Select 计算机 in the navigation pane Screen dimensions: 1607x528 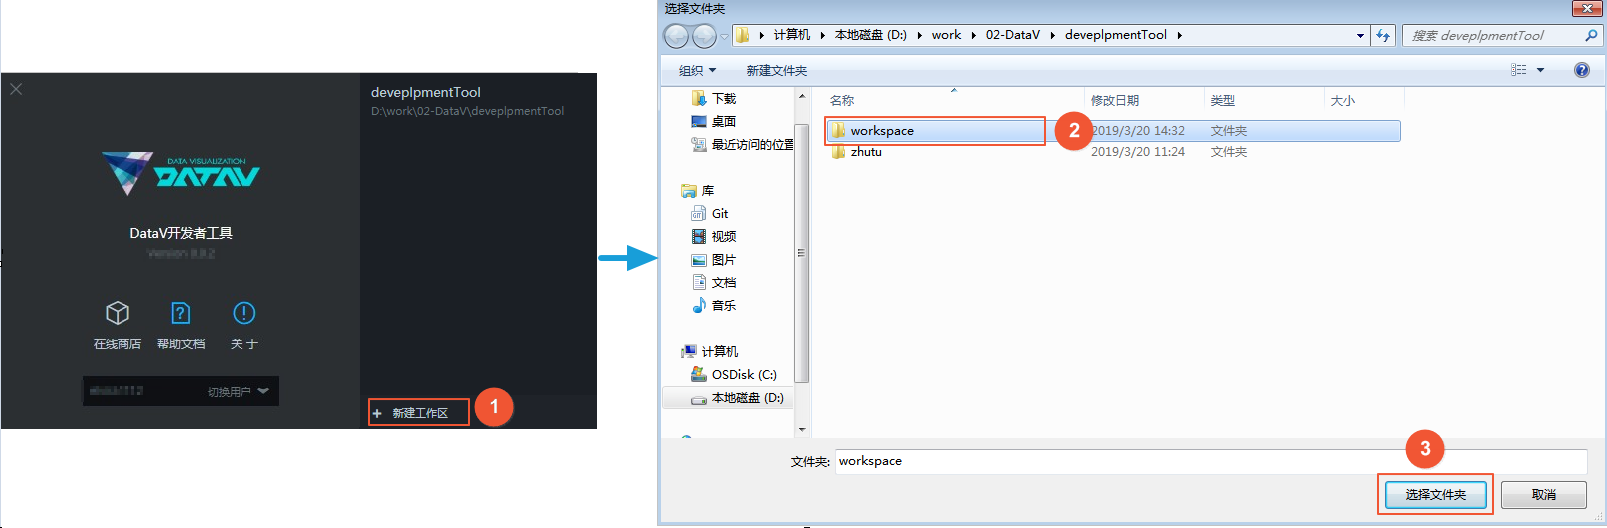pos(709,352)
